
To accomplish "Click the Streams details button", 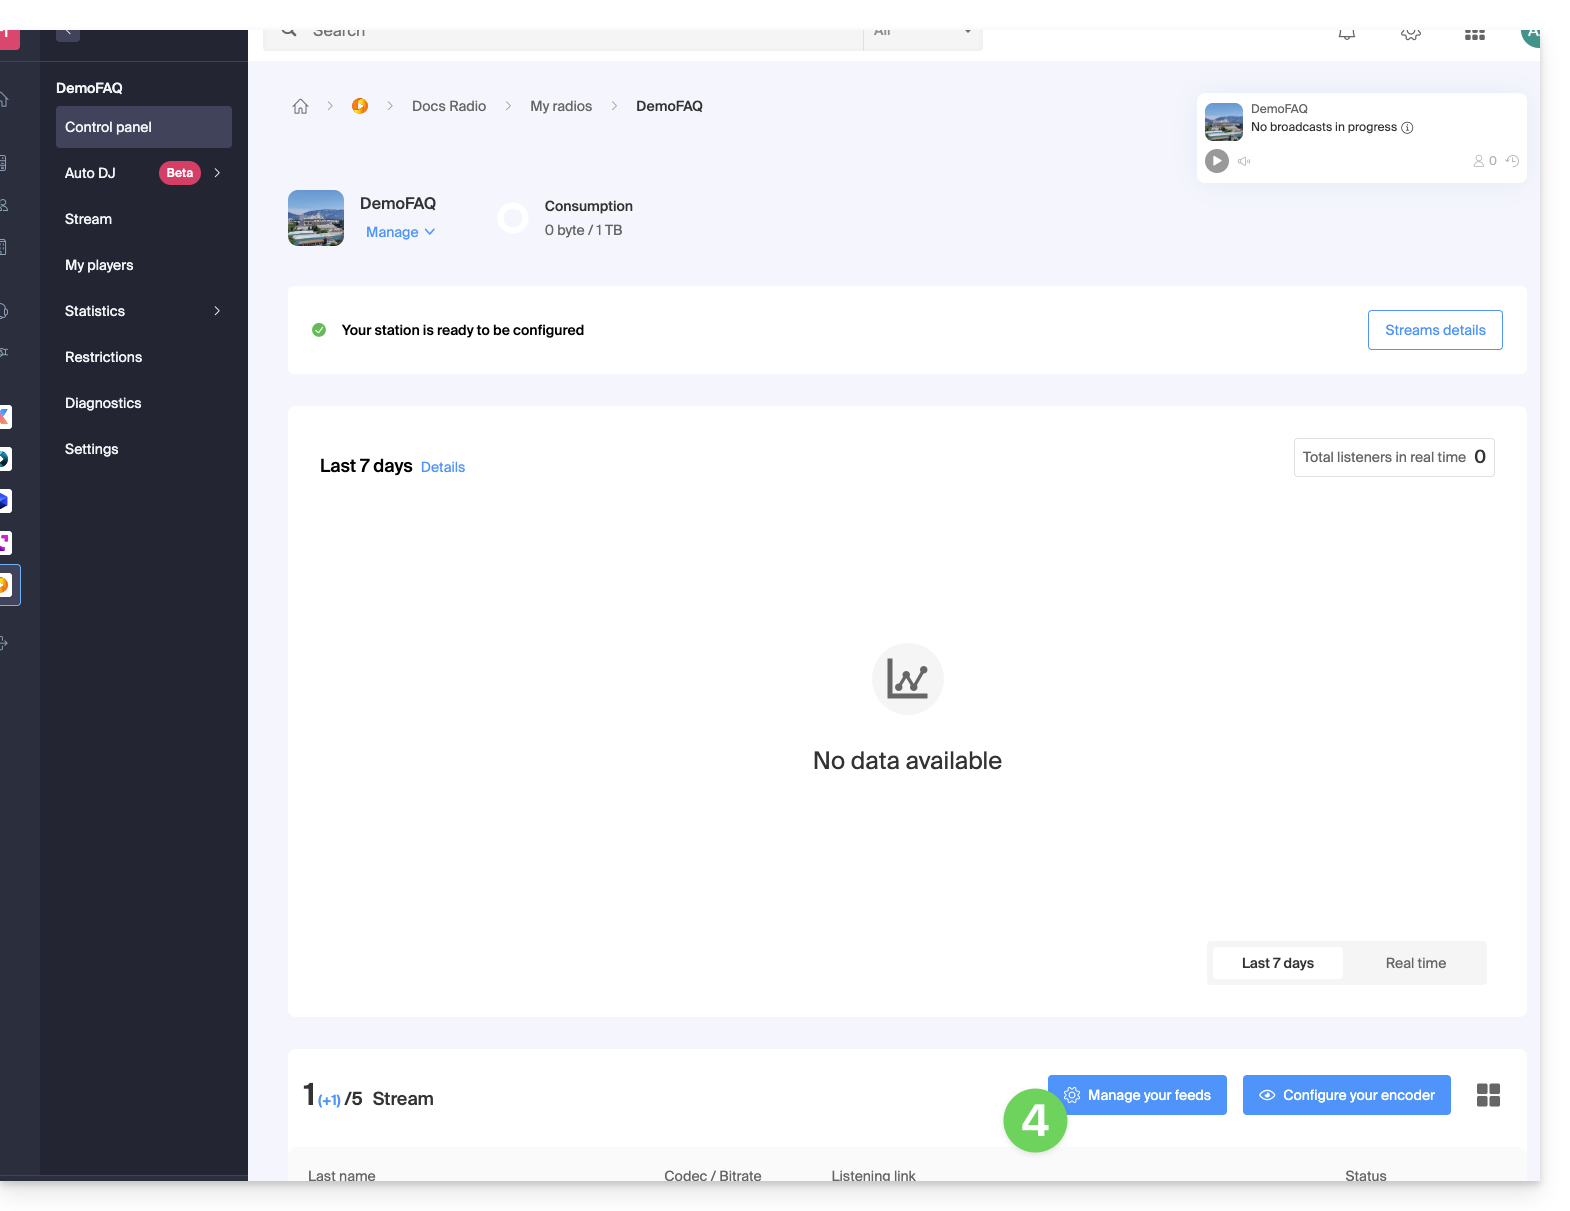I will [x=1434, y=330].
